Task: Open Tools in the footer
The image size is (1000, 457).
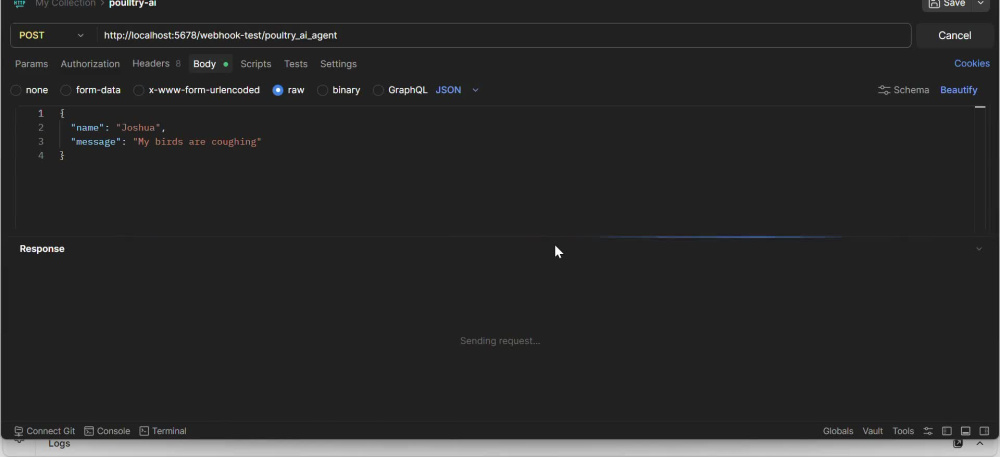Action: 903,431
